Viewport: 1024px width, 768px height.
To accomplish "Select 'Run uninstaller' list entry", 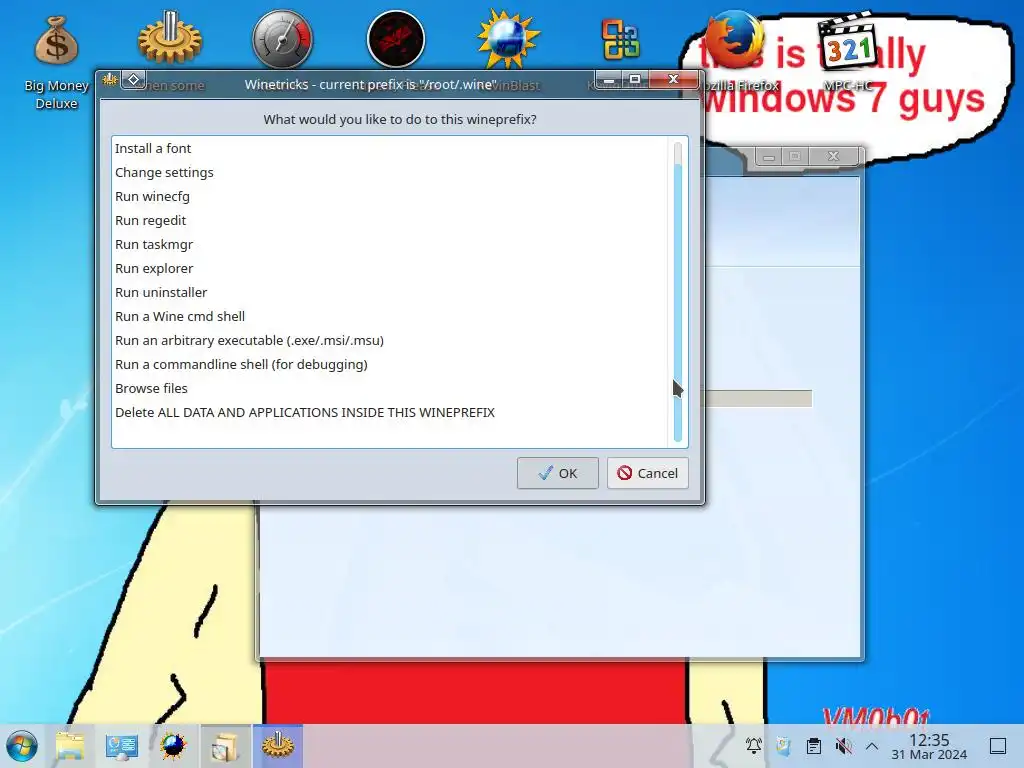I will click(x=389, y=293).
